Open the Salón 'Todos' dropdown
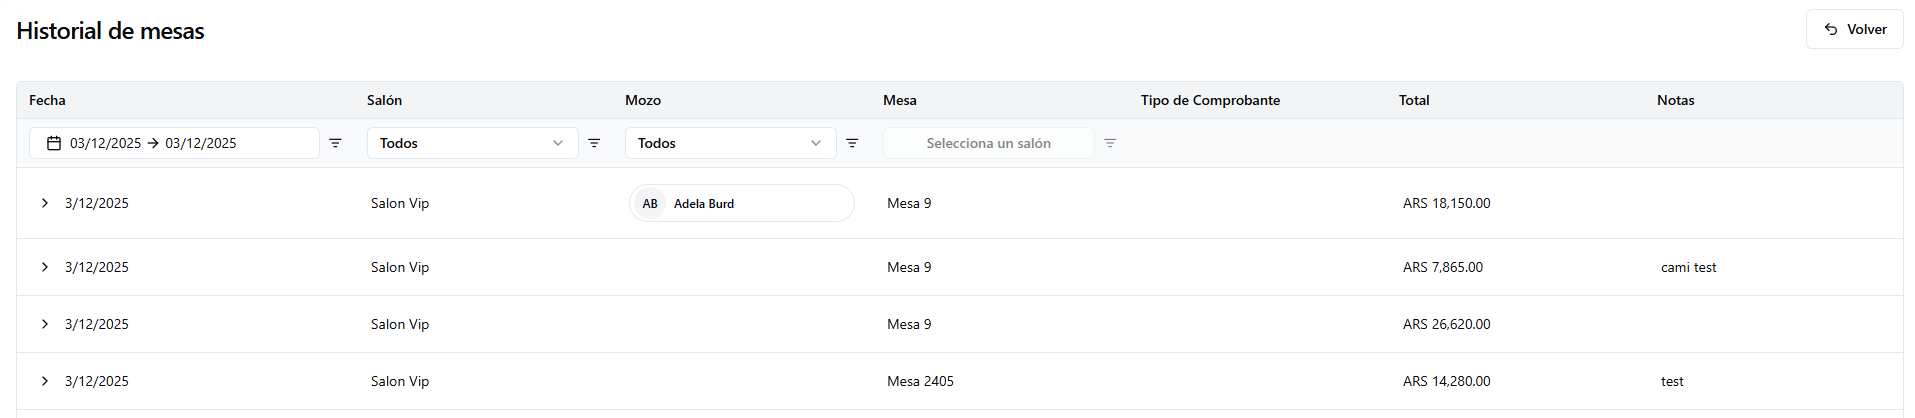The width and height of the screenshot is (1915, 418). [x=472, y=143]
